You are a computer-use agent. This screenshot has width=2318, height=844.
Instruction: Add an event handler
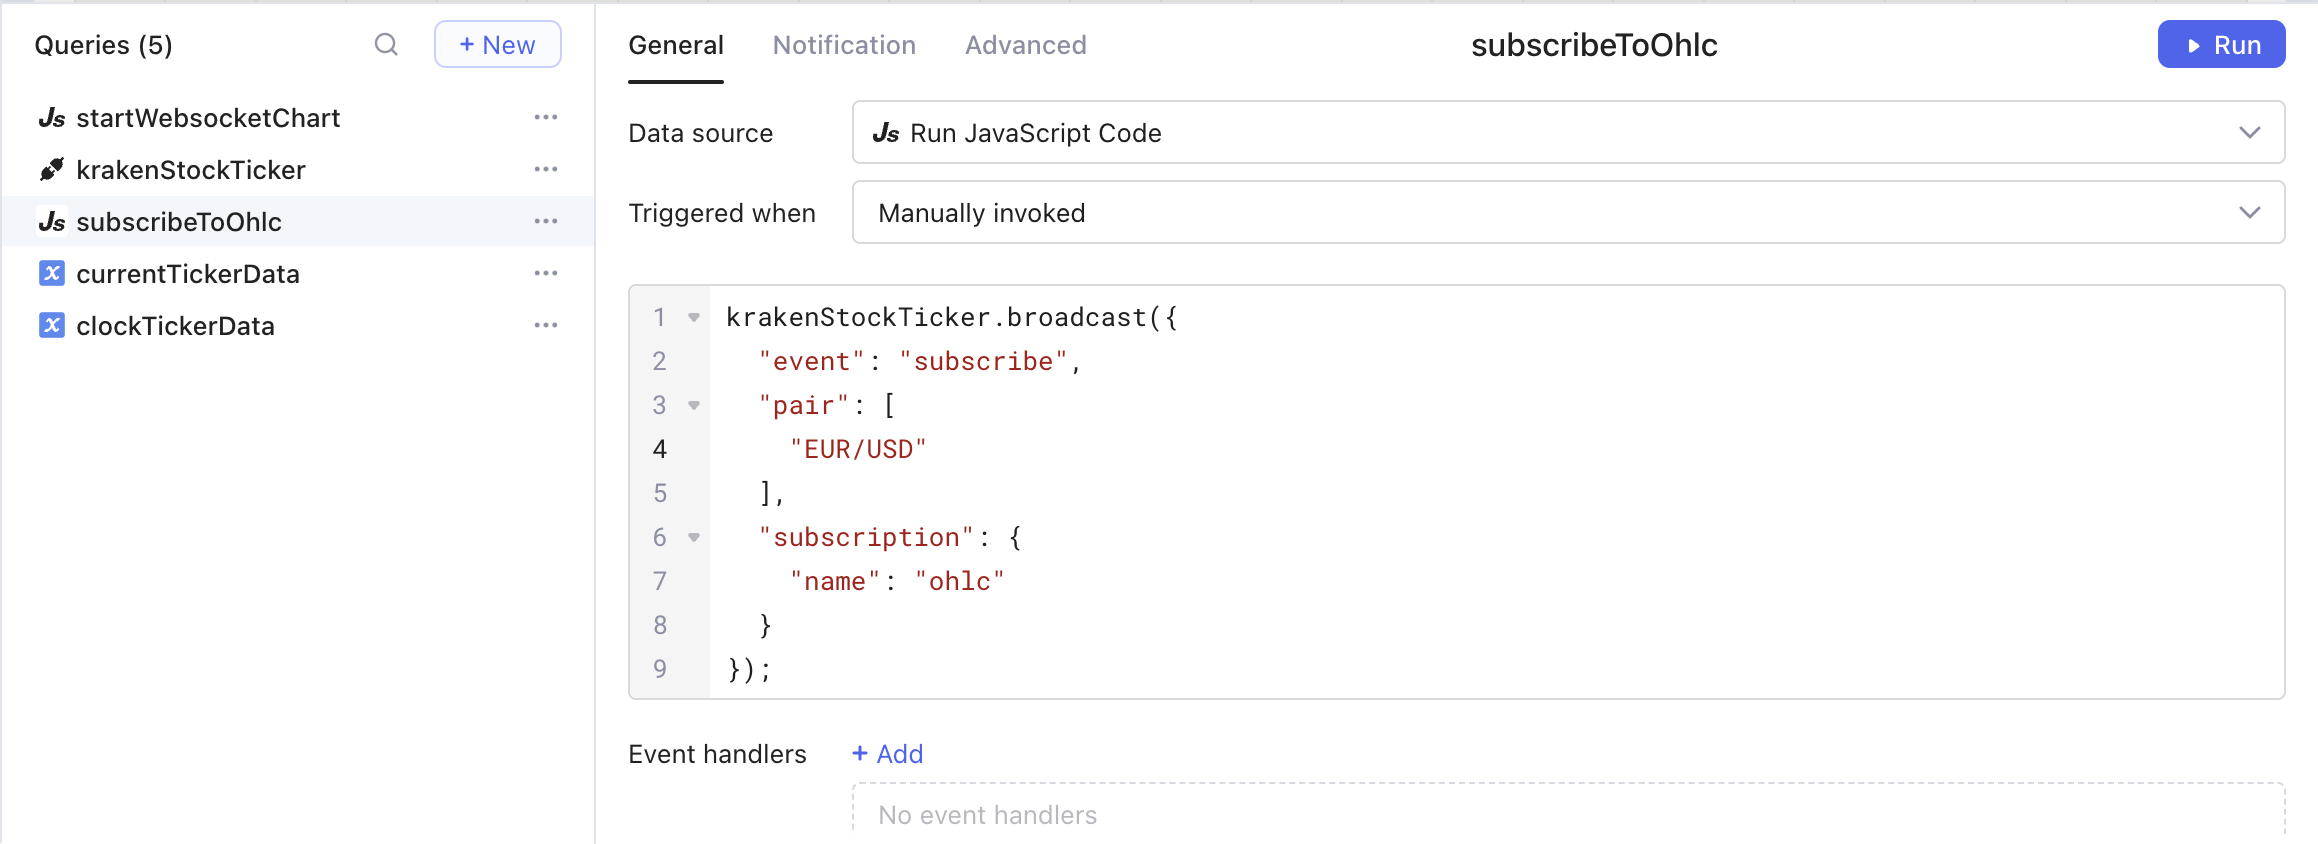[x=888, y=754]
